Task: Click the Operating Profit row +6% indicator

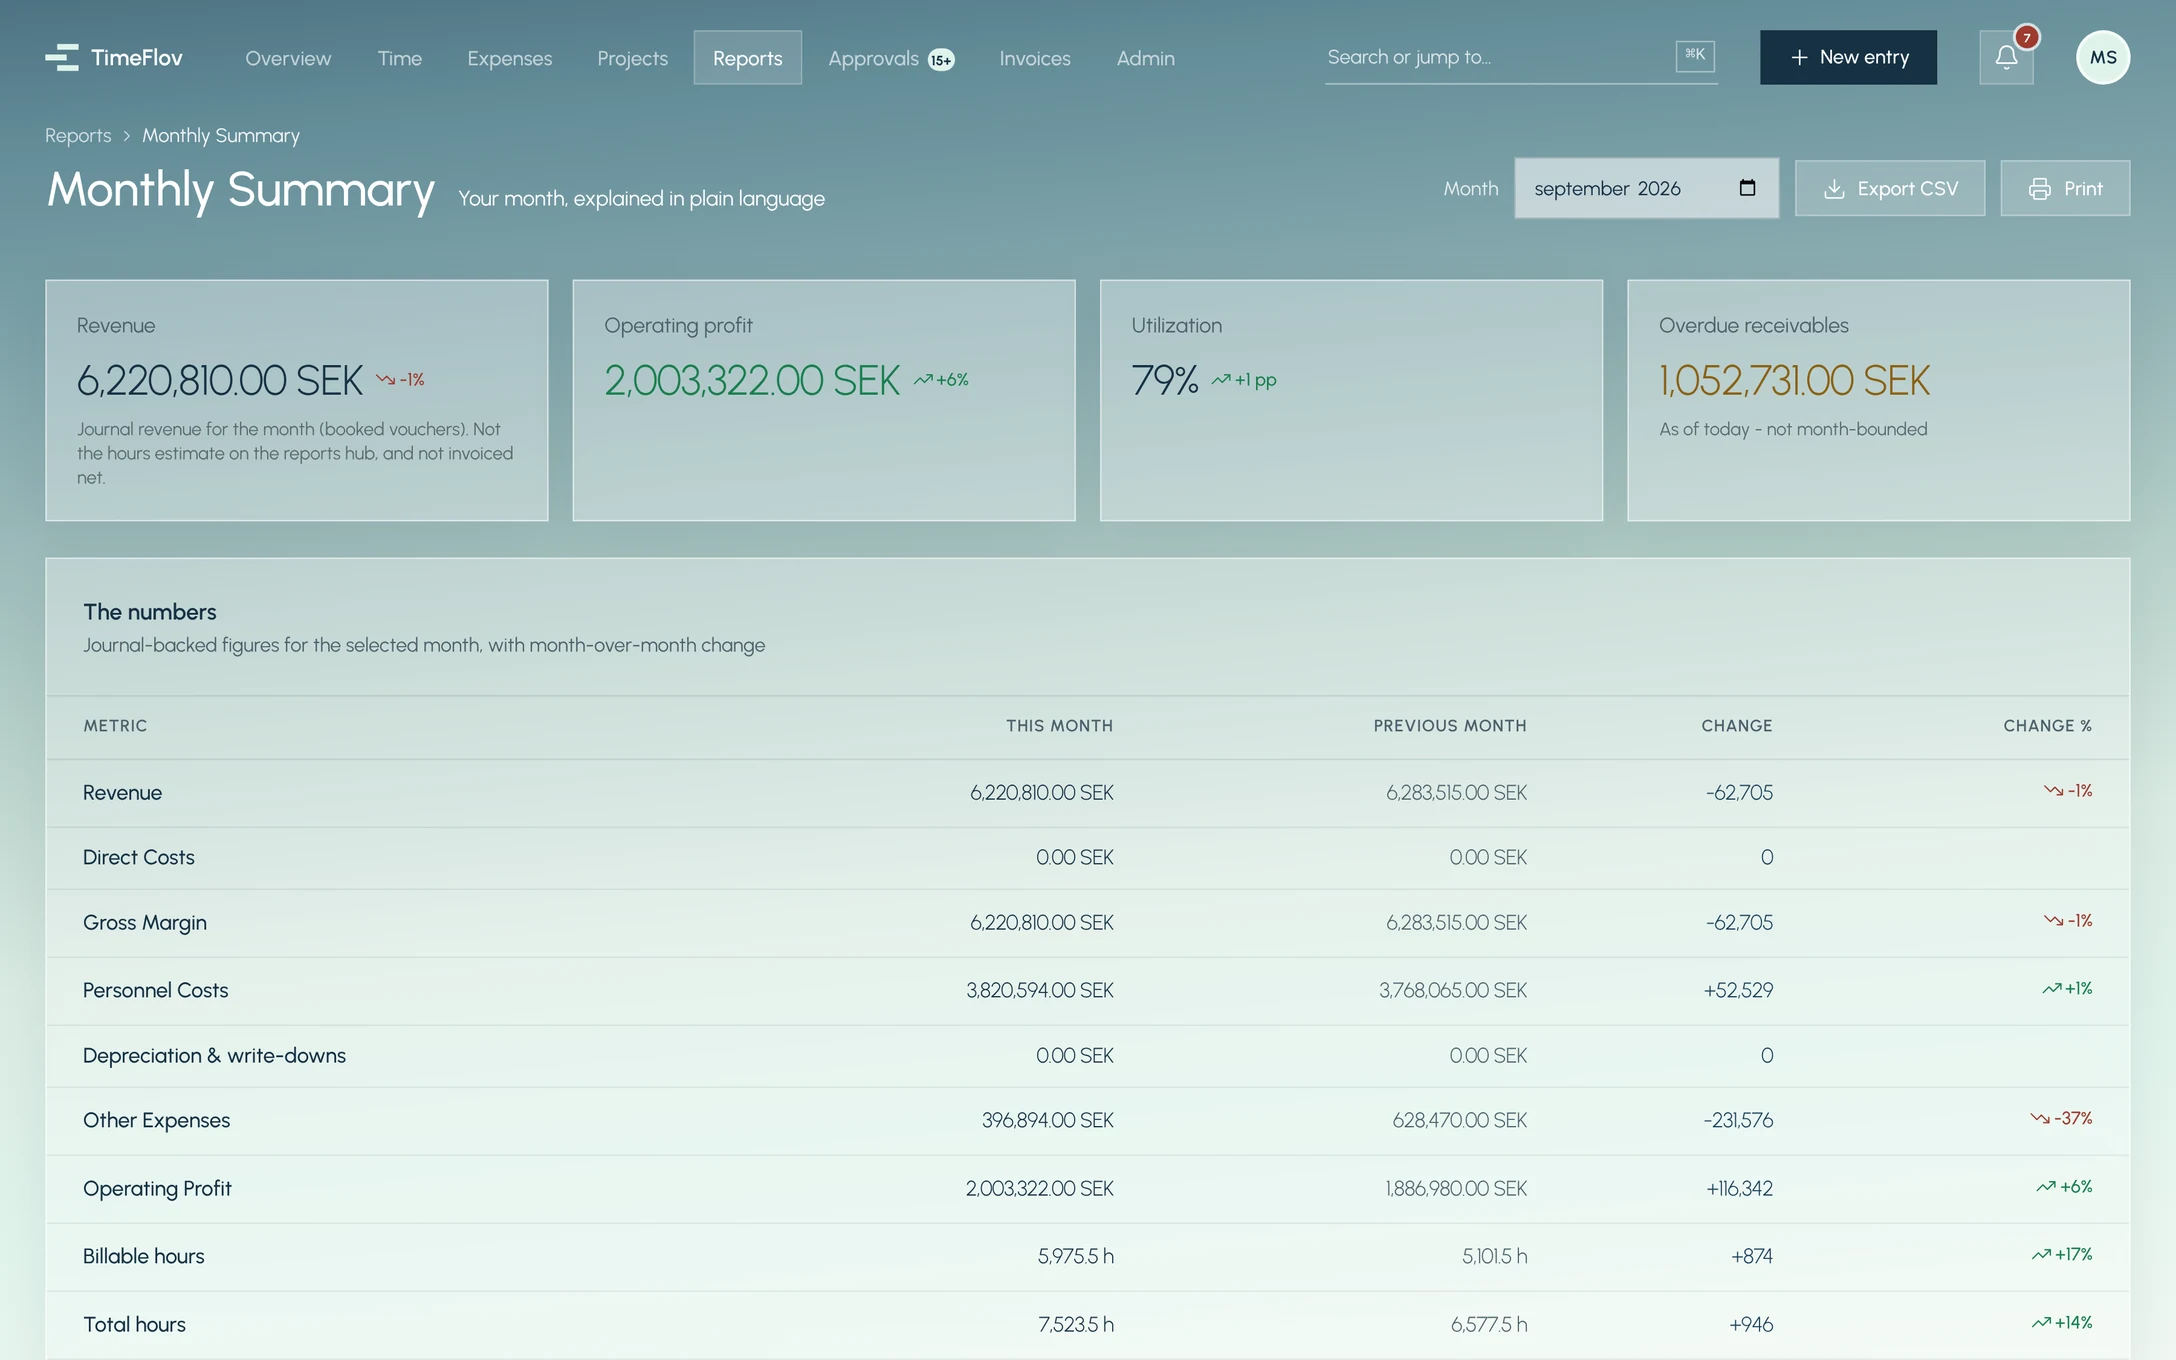Action: point(2064,1186)
